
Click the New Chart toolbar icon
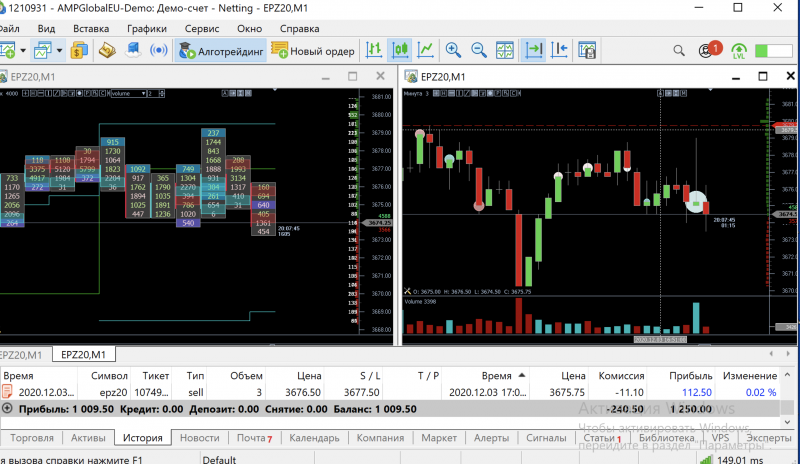pos(8,50)
